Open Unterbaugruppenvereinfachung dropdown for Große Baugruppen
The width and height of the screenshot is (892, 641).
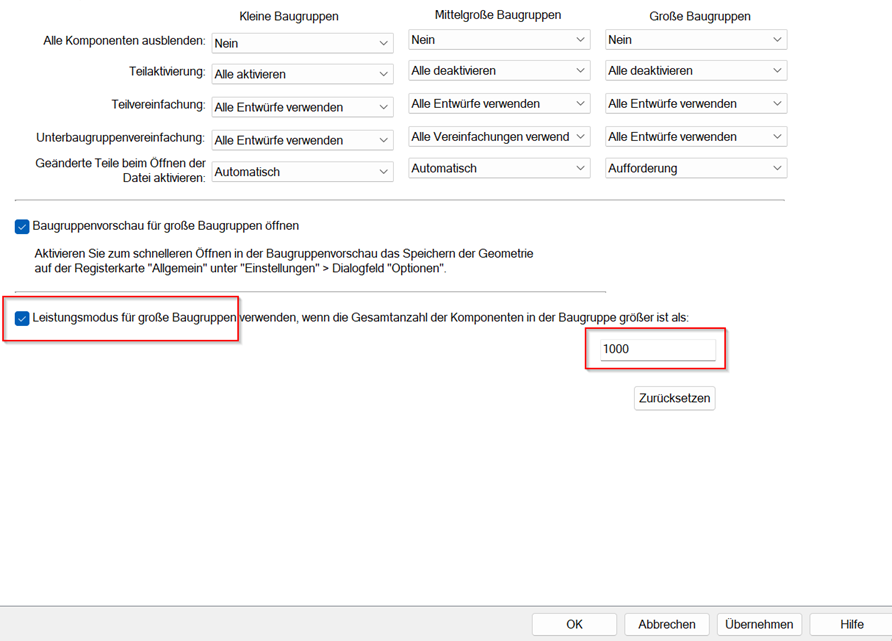[x=696, y=137]
